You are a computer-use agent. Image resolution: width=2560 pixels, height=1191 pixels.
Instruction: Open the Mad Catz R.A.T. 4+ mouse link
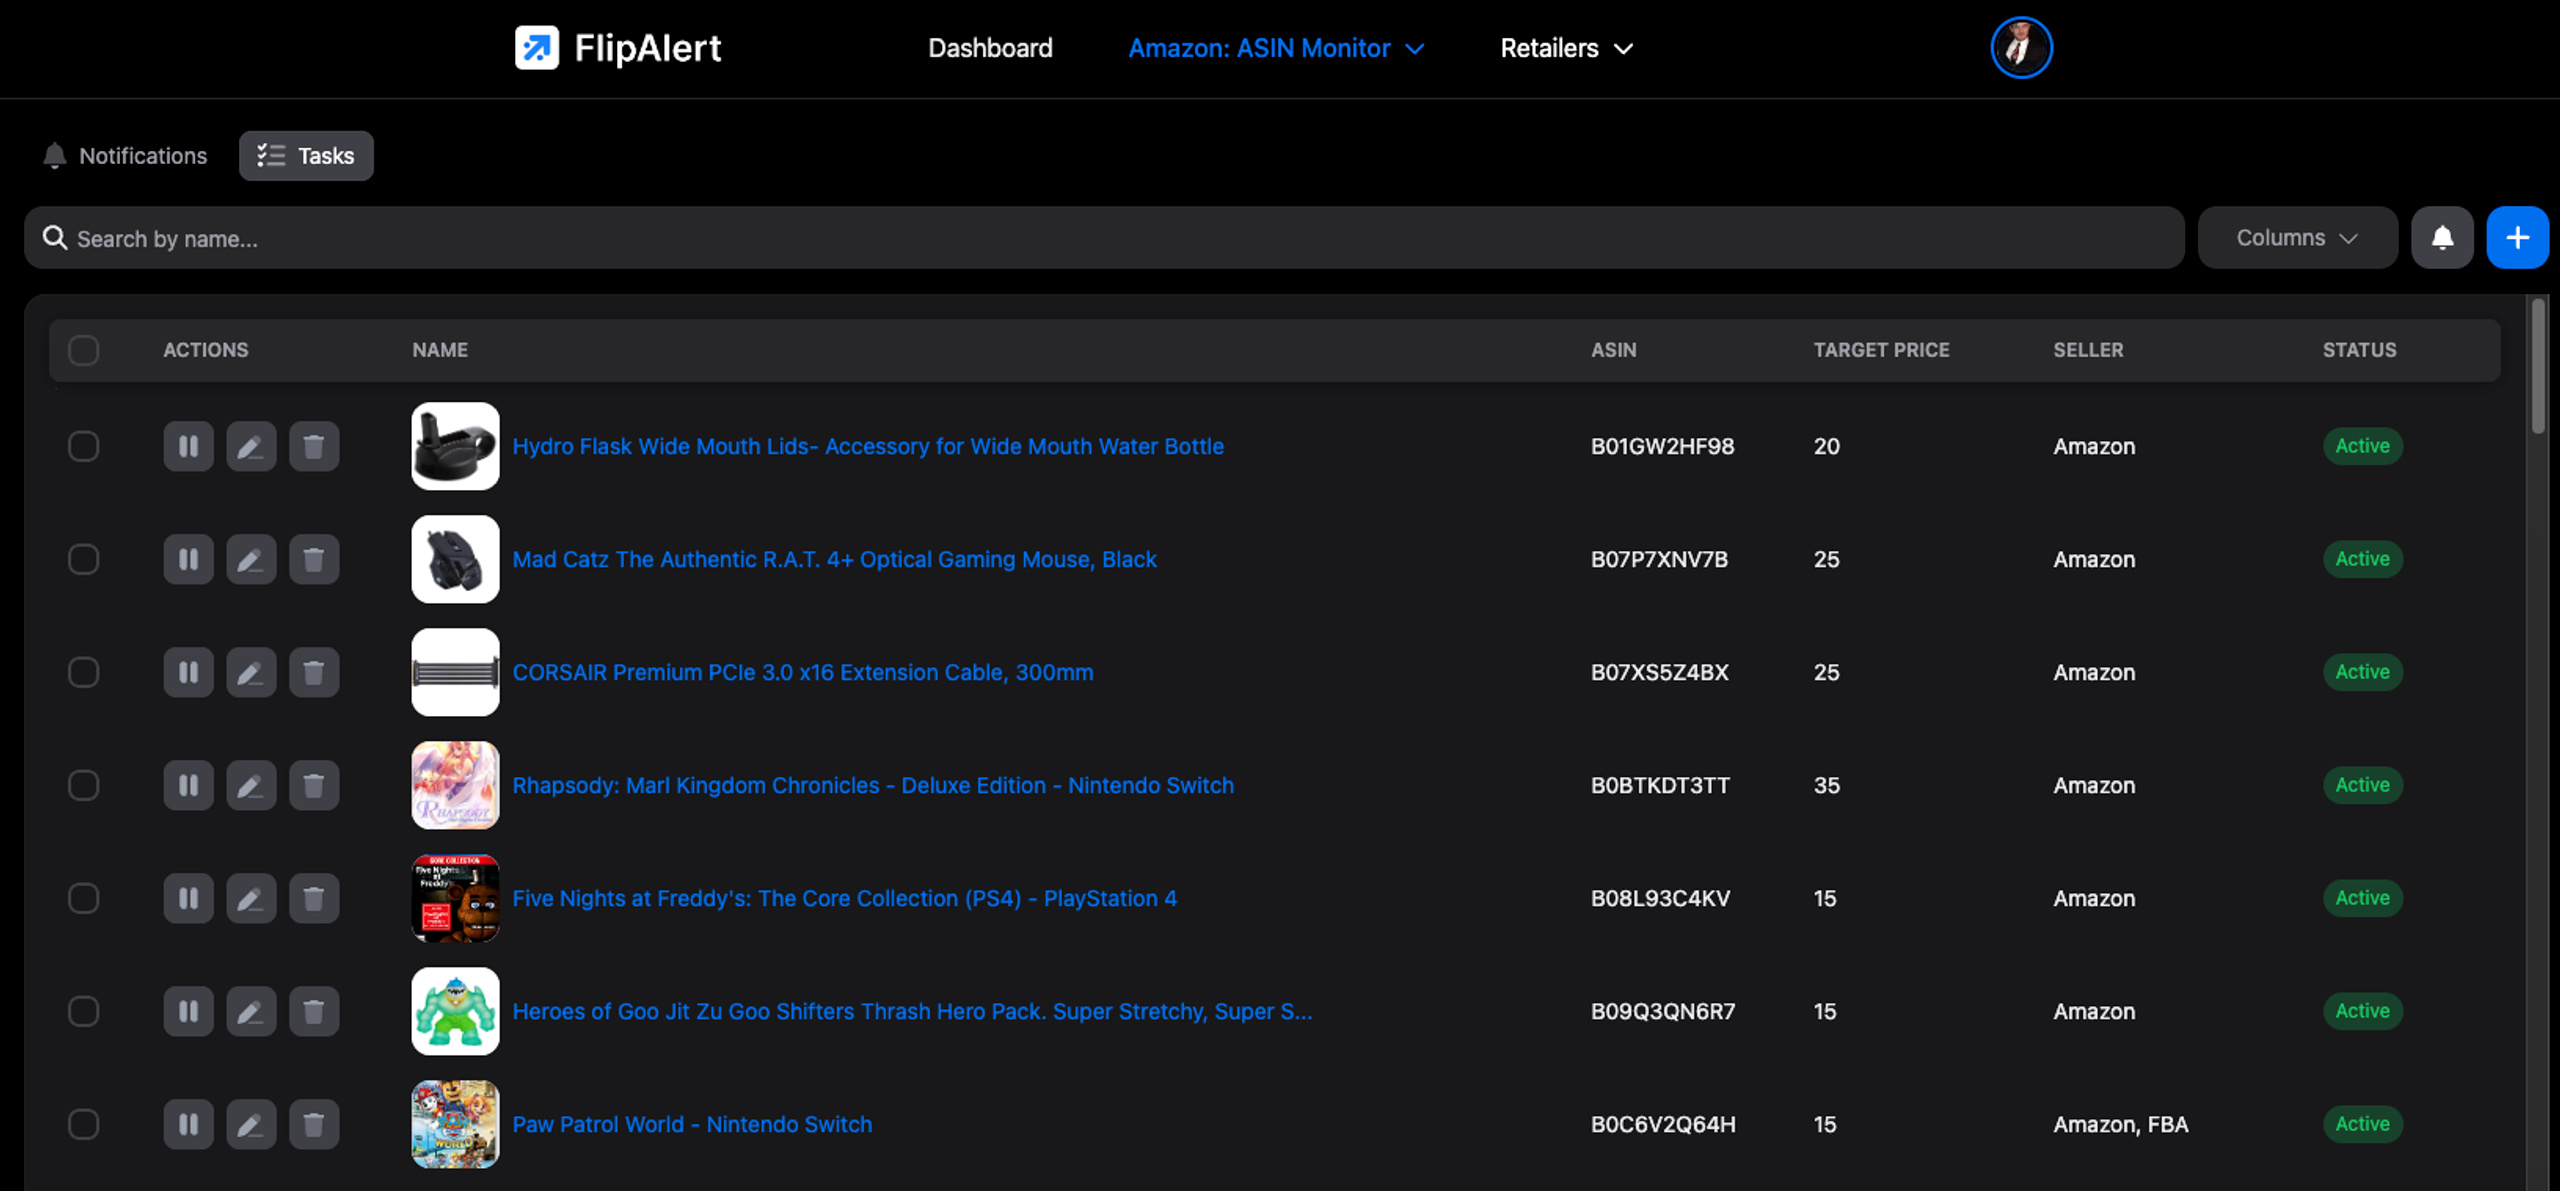[x=834, y=559]
